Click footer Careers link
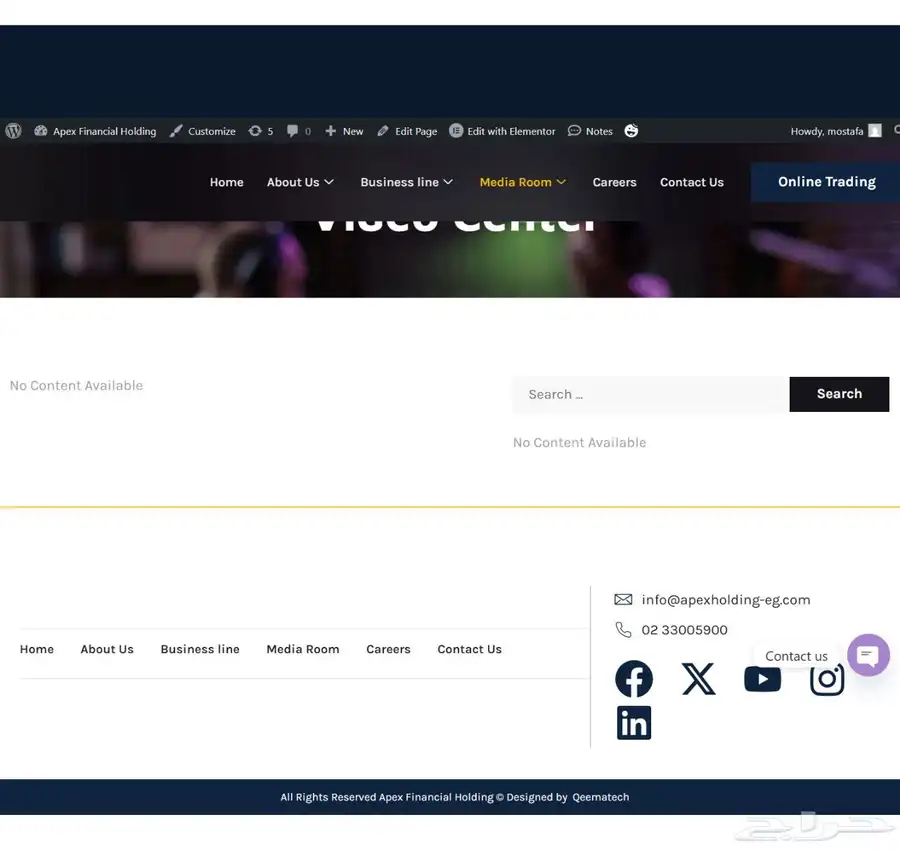900x850 pixels. pyautogui.click(x=388, y=649)
